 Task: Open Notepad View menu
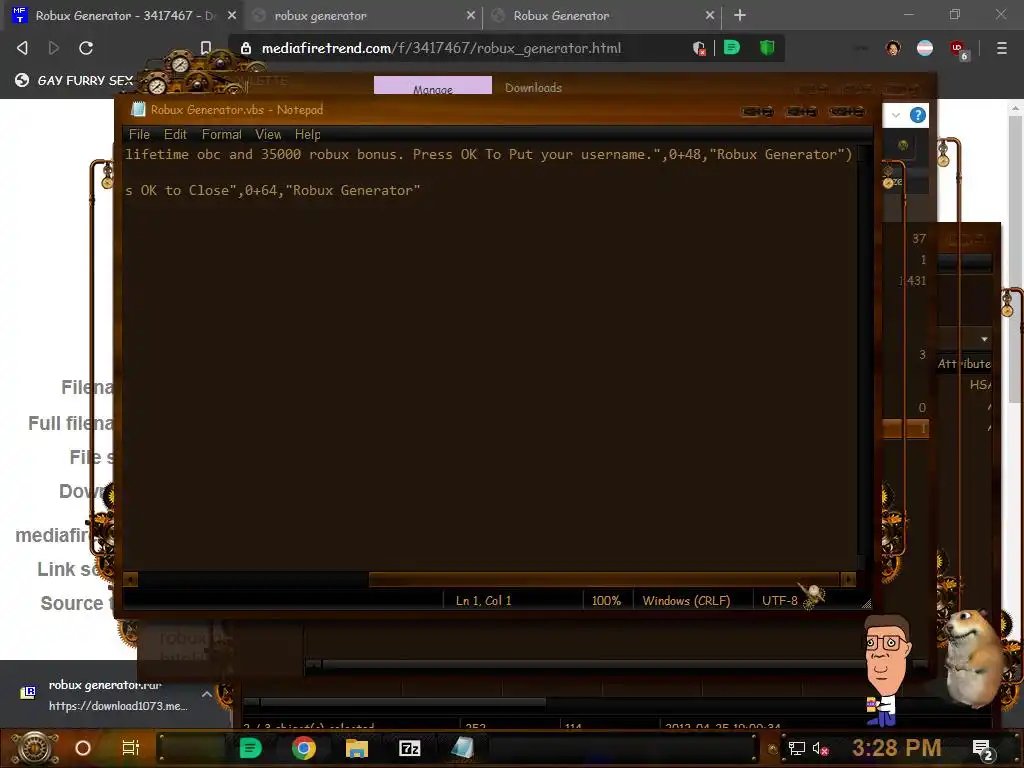click(268, 135)
